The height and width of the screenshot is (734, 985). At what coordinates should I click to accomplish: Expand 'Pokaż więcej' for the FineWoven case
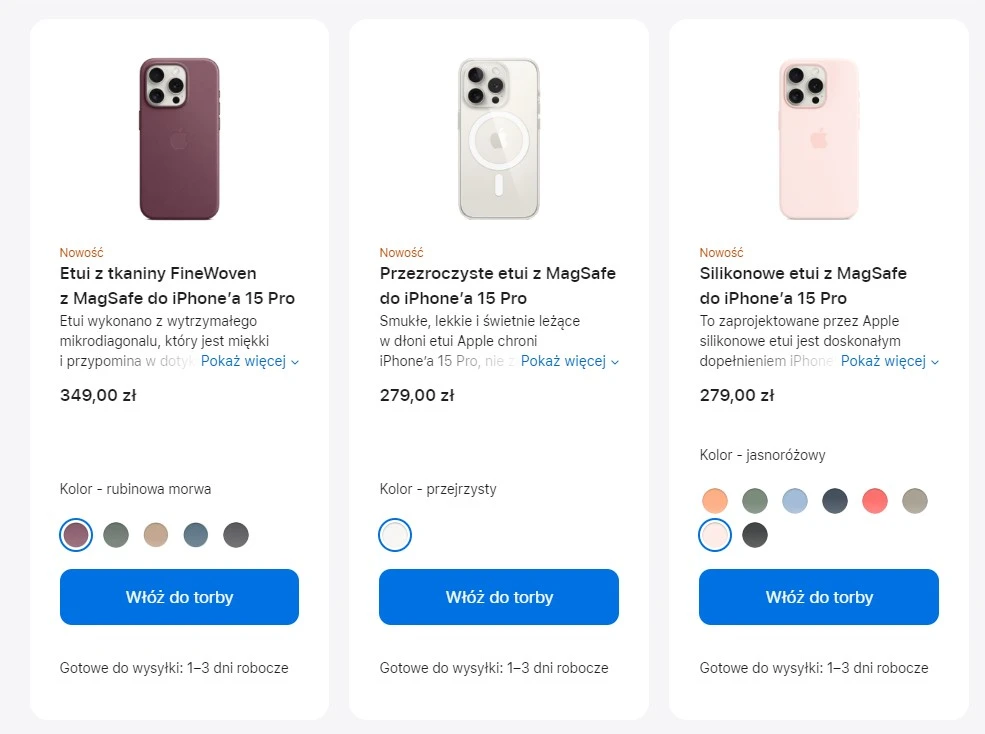click(x=249, y=361)
